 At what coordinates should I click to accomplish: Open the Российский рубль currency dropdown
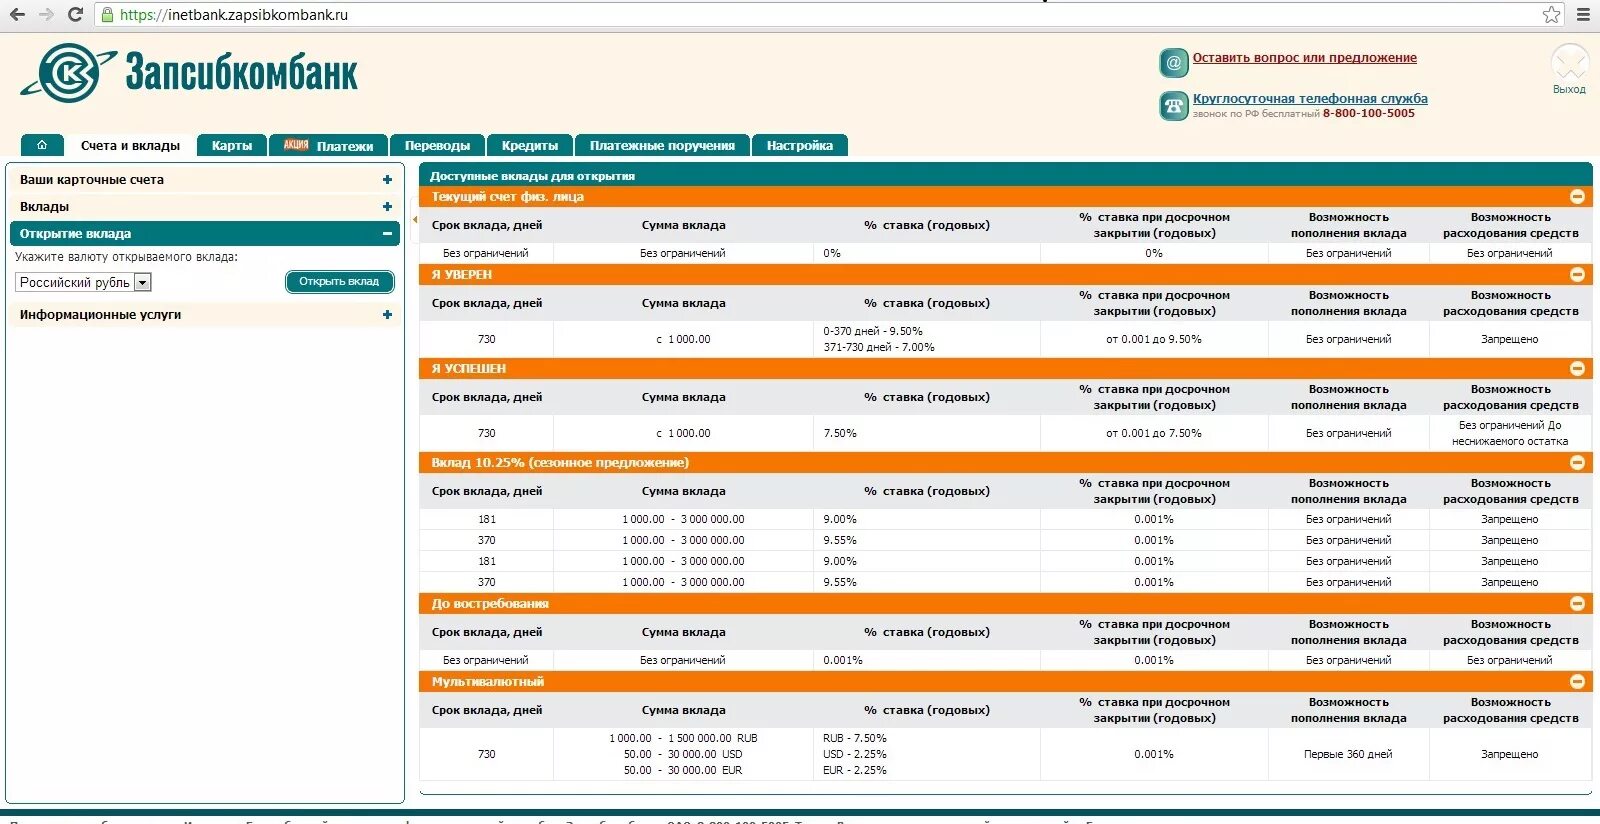pyautogui.click(x=83, y=283)
